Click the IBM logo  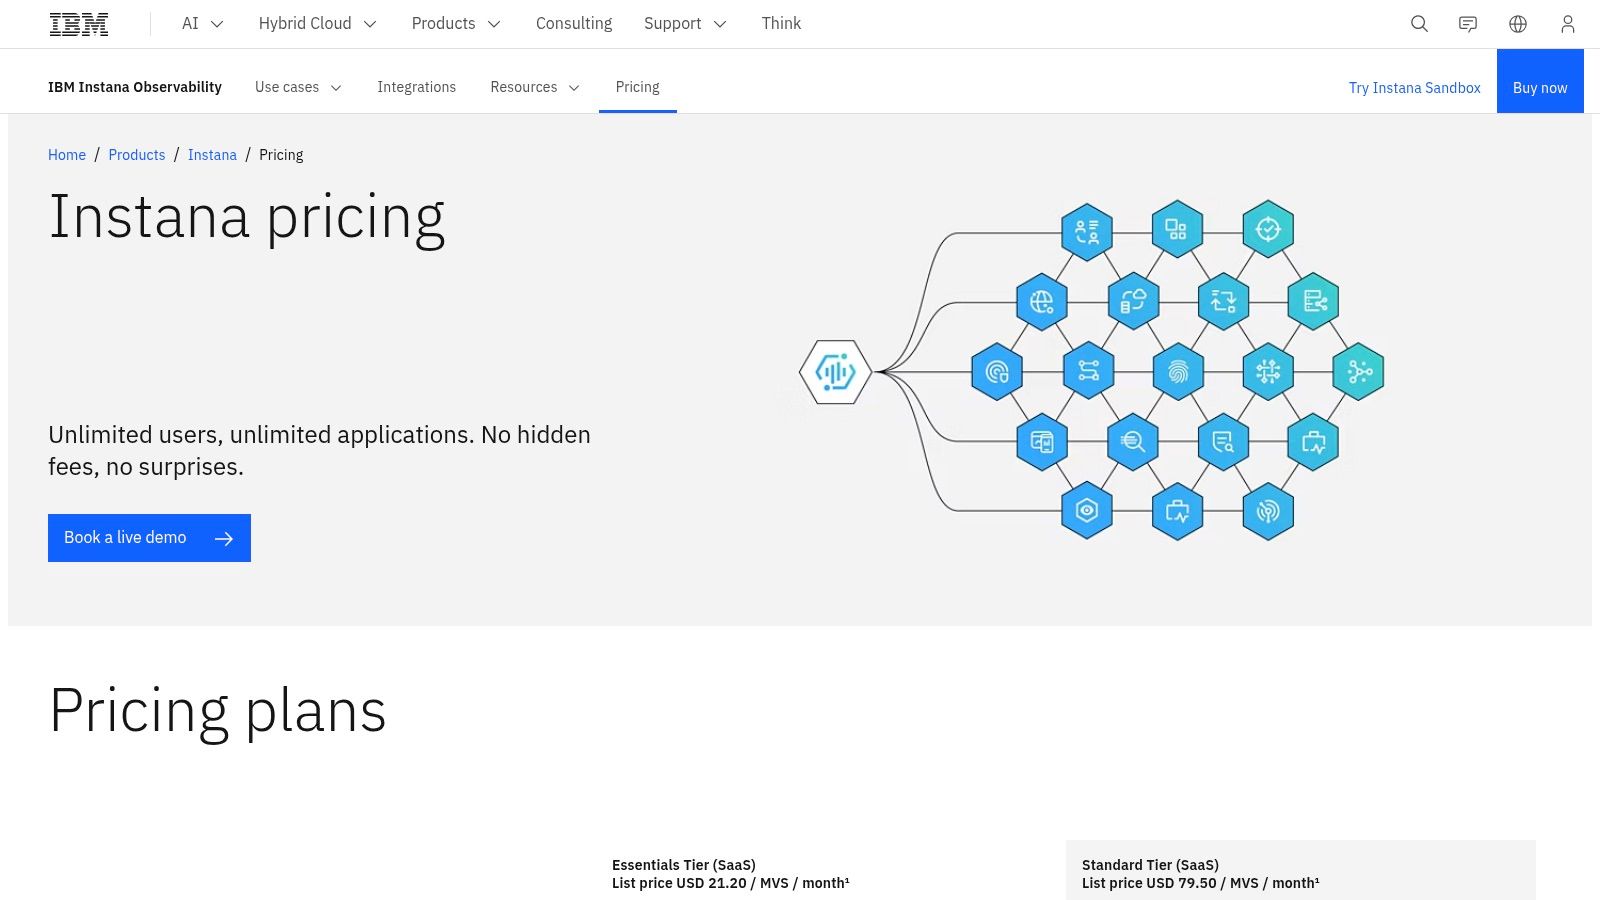click(x=78, y=22)
